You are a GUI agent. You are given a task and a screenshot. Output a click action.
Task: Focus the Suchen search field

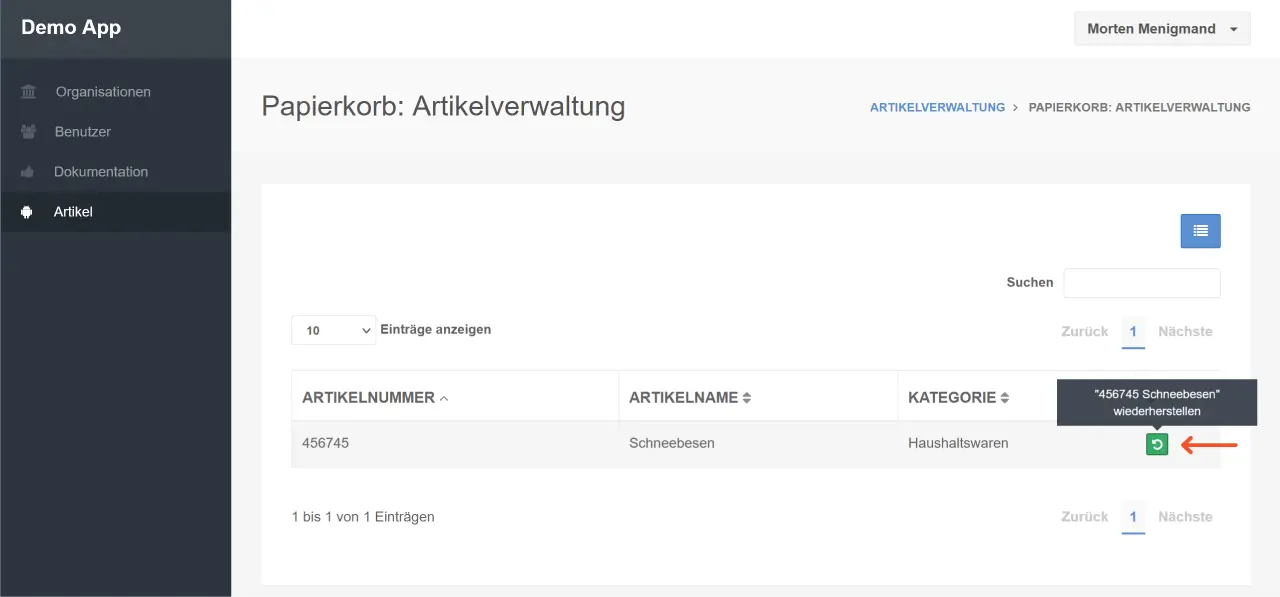pyautogui.click(x=1141, y=283)
